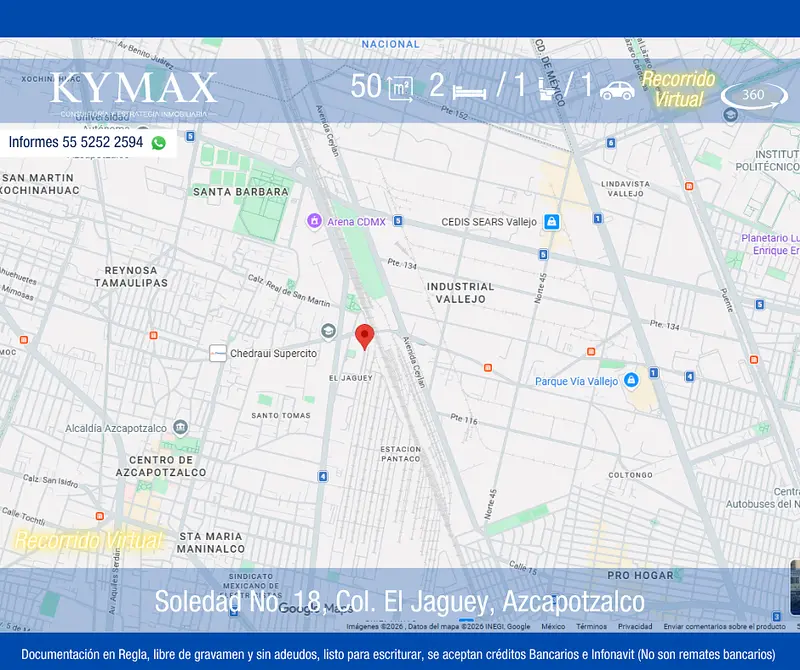800x670 pixels.
Task: Click the PRO HOGAR neighborhood label
Action: (640, 575)
